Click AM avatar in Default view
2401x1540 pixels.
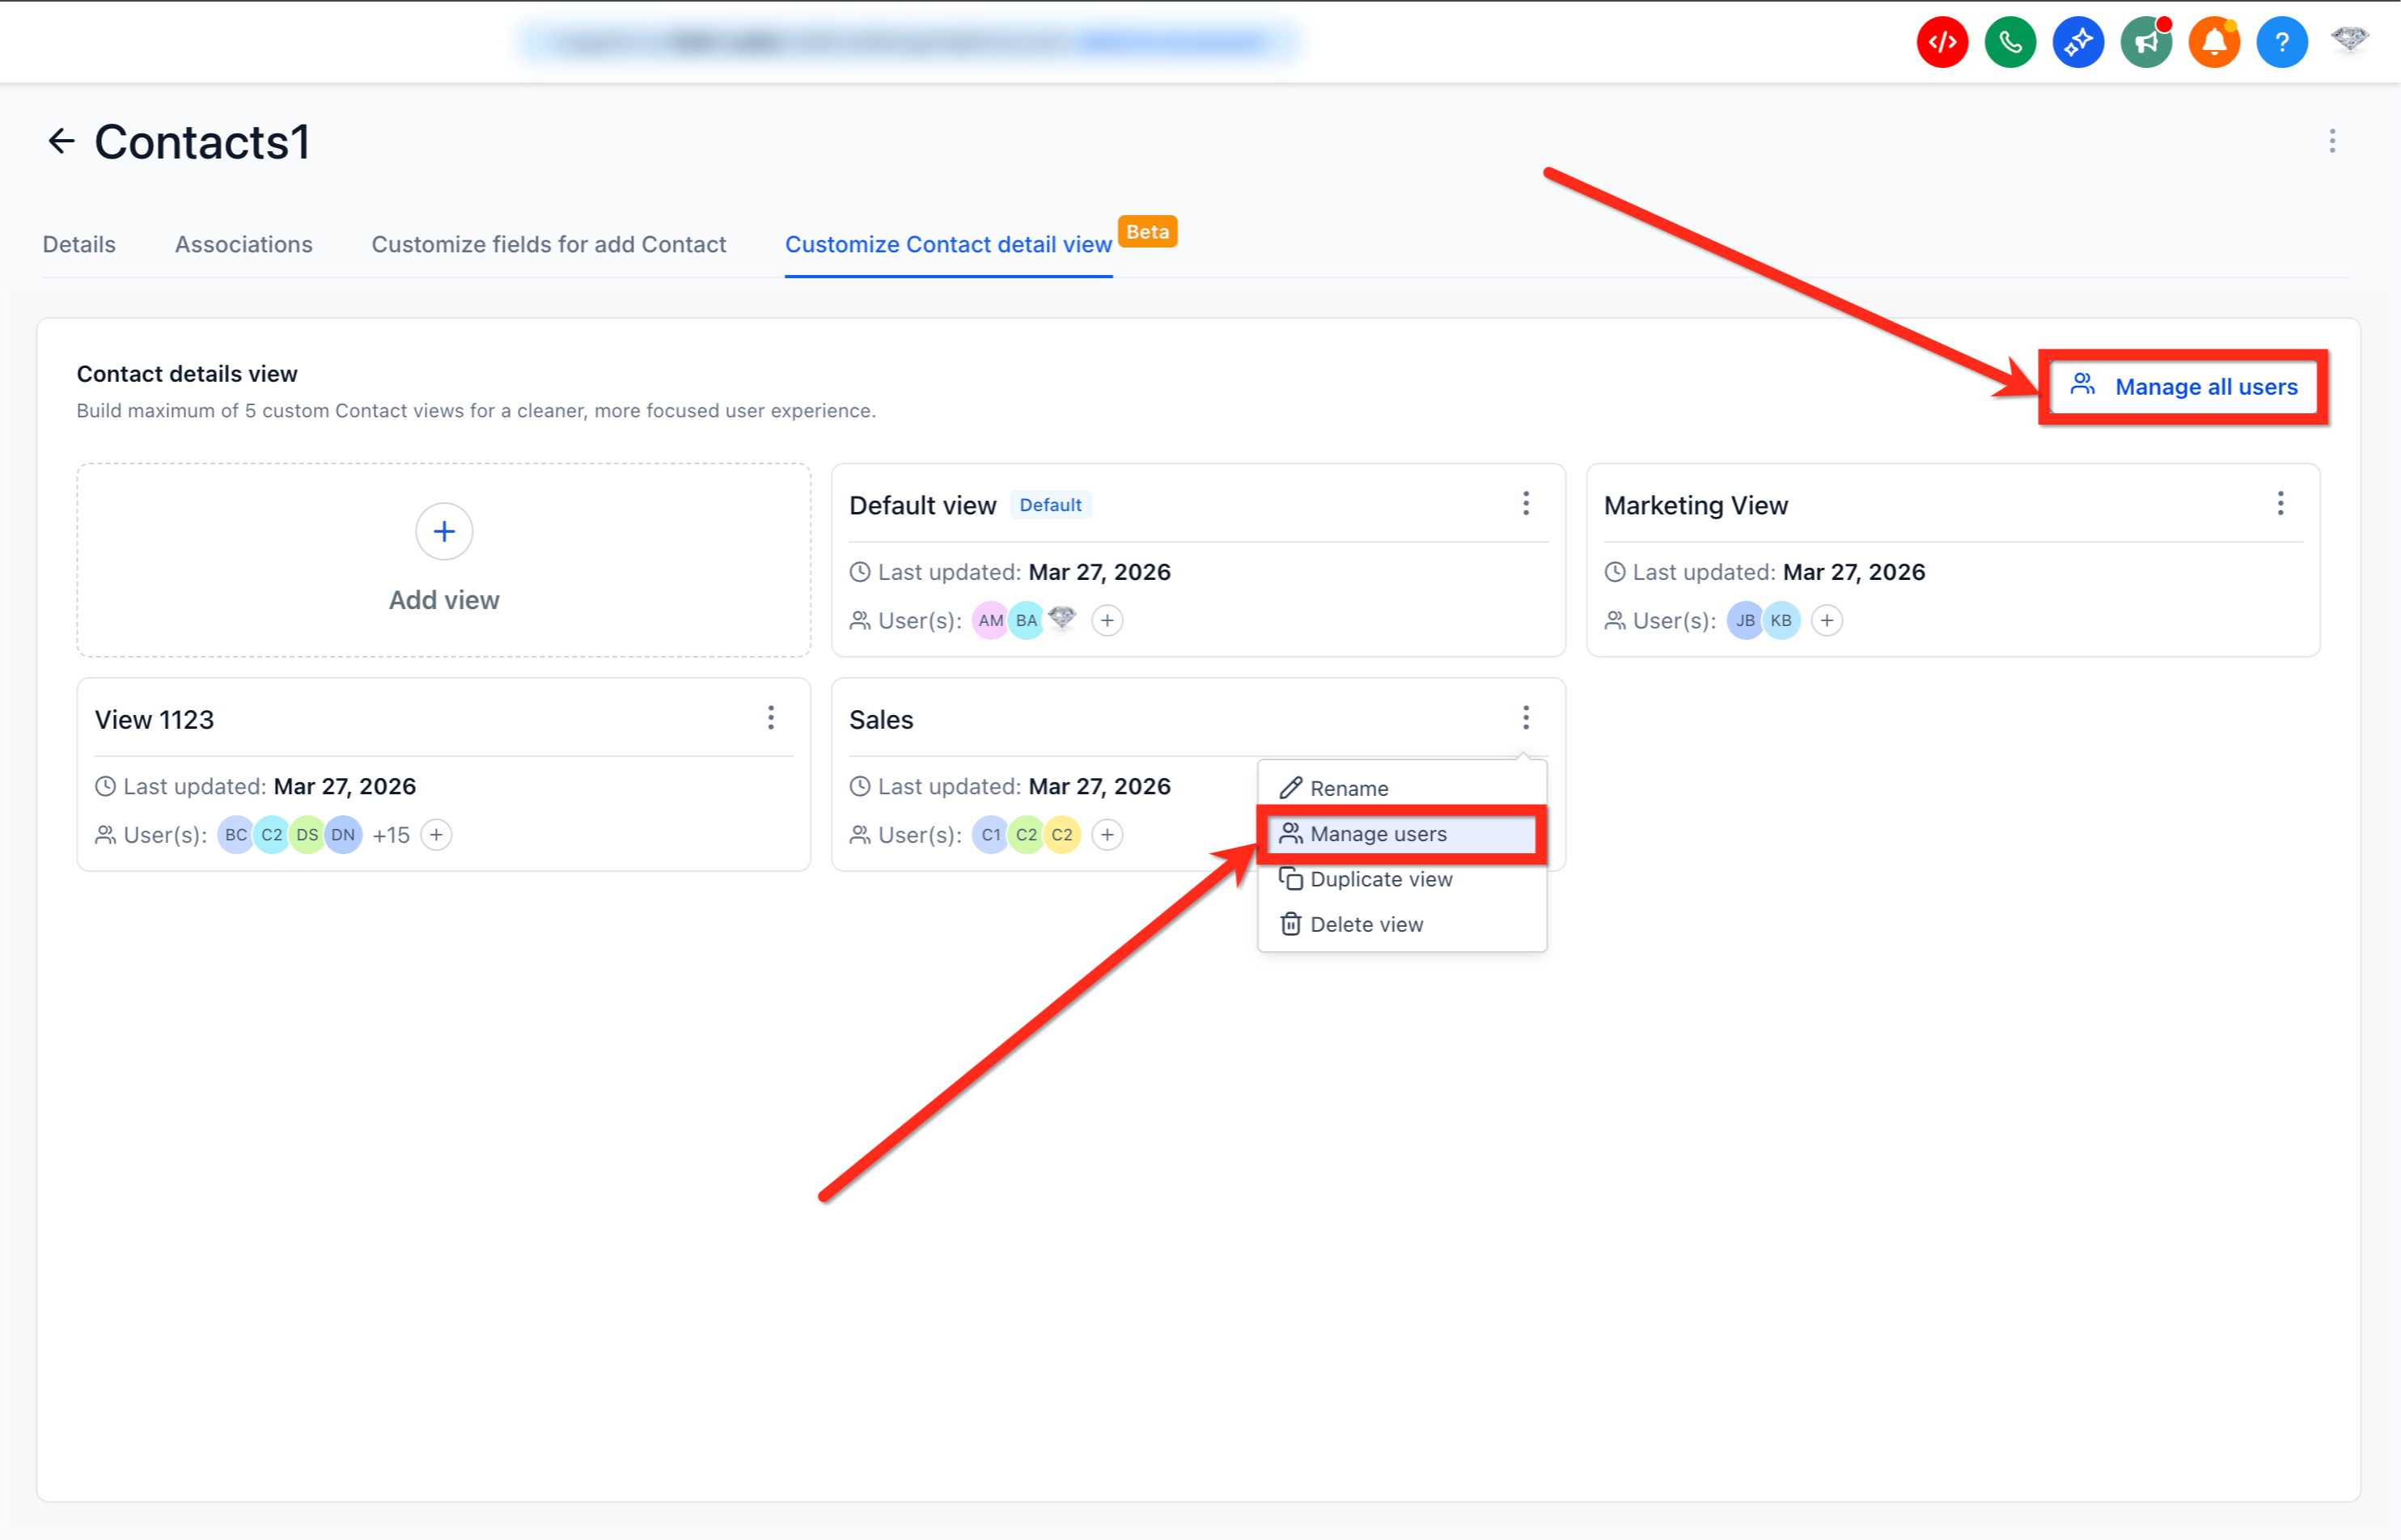point(990,621)
